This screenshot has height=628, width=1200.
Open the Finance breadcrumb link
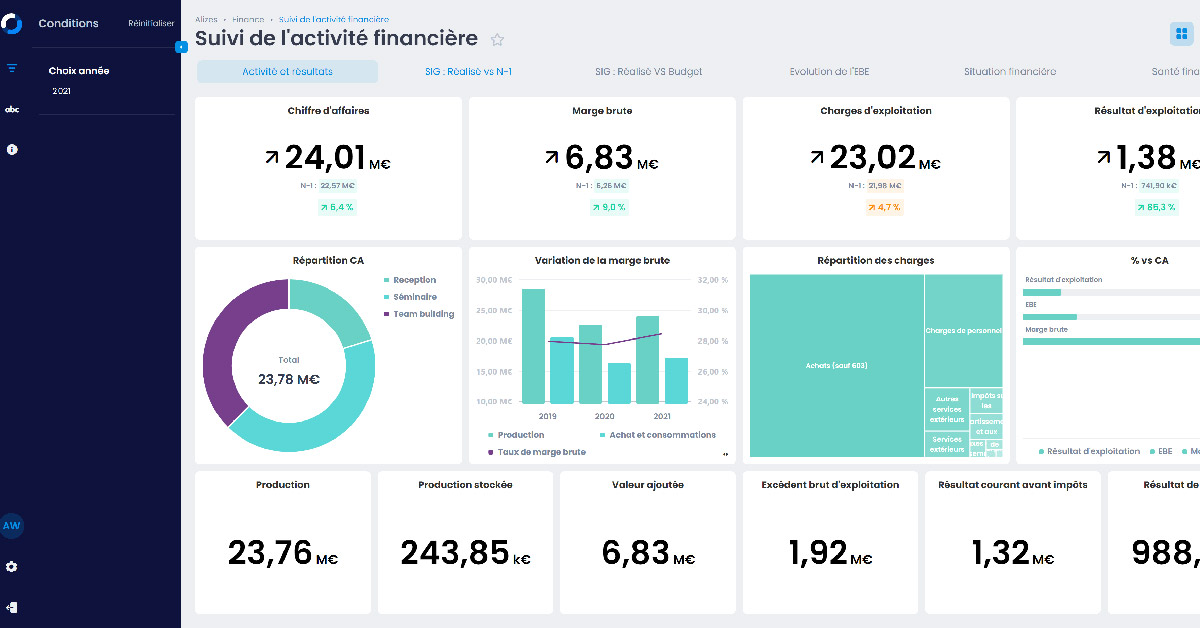[x=247, y=19]
